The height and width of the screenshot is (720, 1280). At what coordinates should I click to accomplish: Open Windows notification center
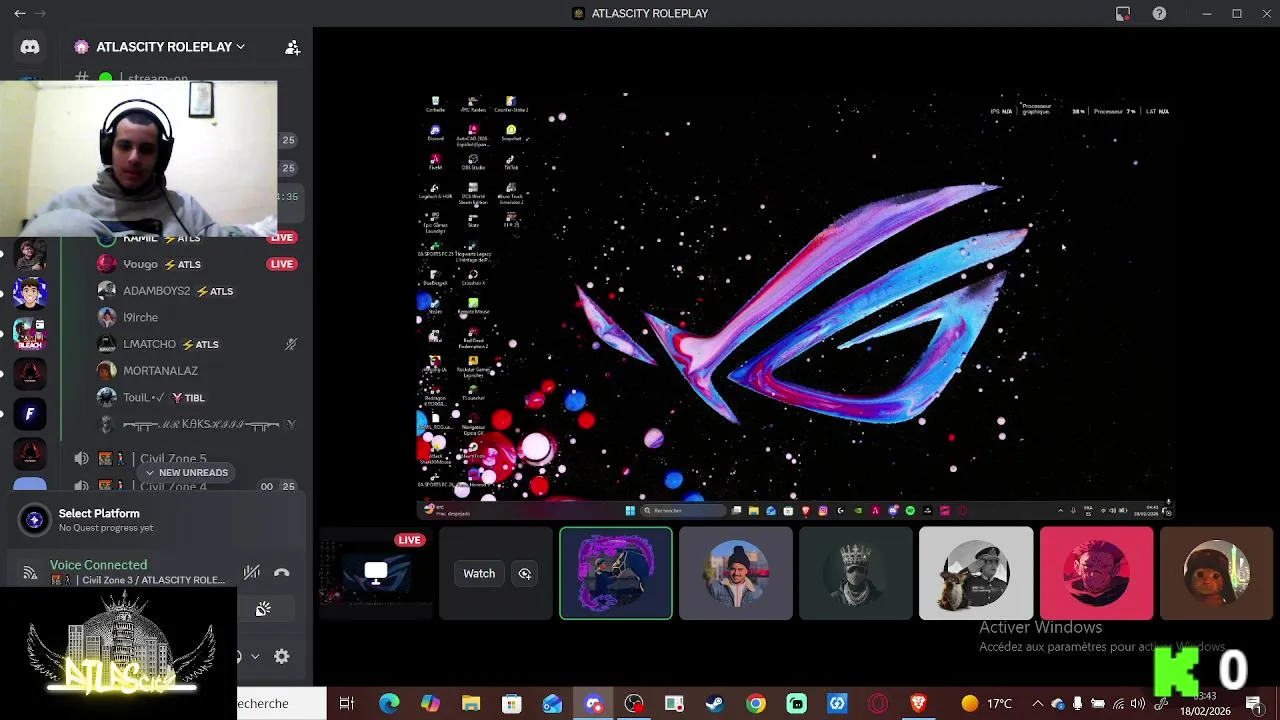click(1253, 703)
